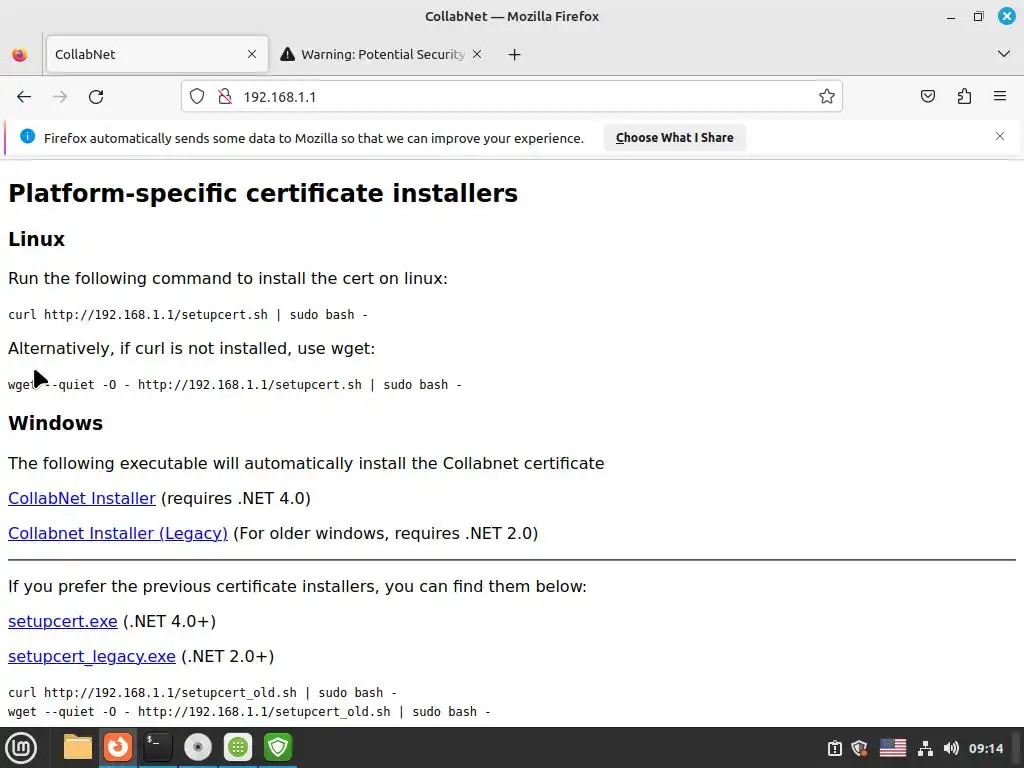Dismiss the Firefox data notification bar
The image size is (1024, 768).
click(1000, 136)
